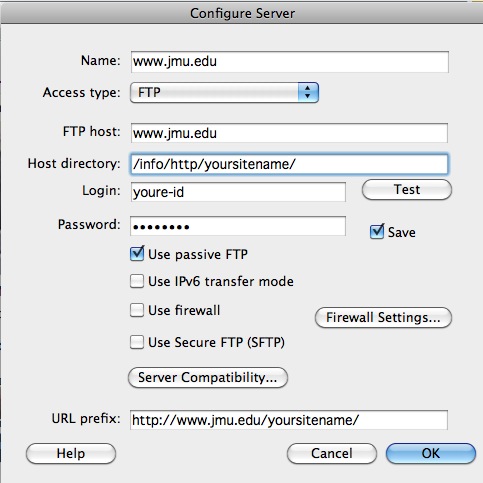
Task: Open the Access type dropdown arrows
Action: (x=308, y=92)
